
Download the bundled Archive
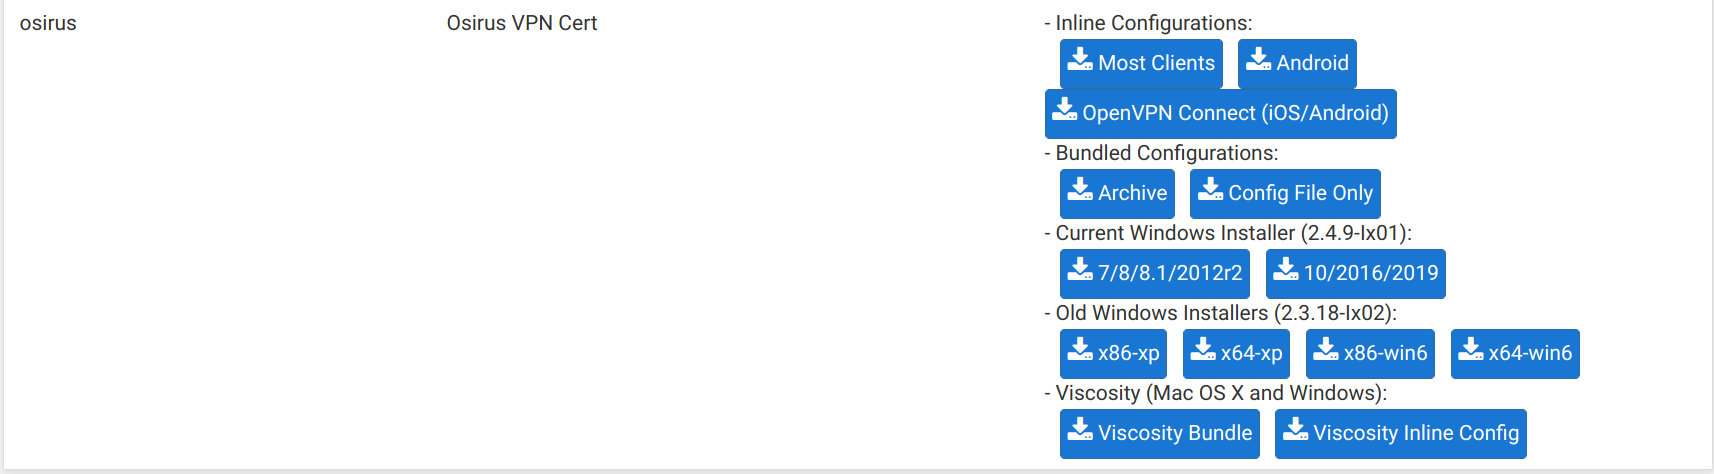(1117, 194)
